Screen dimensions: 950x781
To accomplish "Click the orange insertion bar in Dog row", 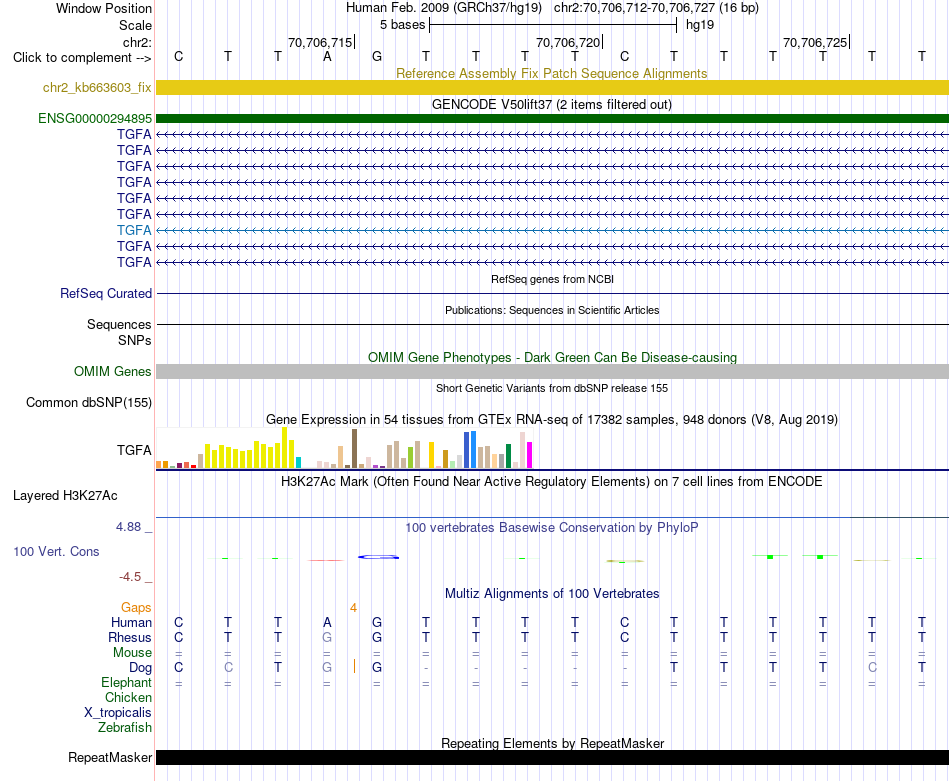I will 354,666.
